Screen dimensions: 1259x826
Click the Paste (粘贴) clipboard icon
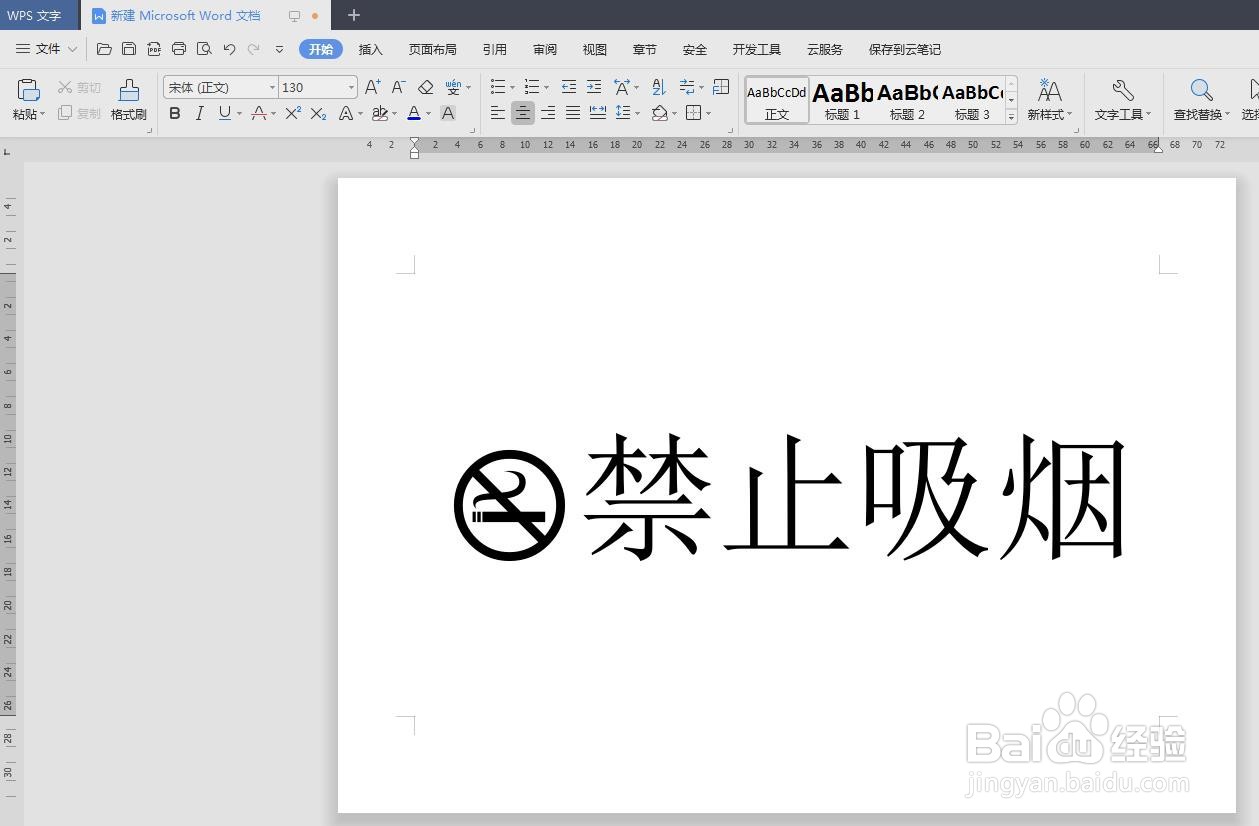(29, 90)
